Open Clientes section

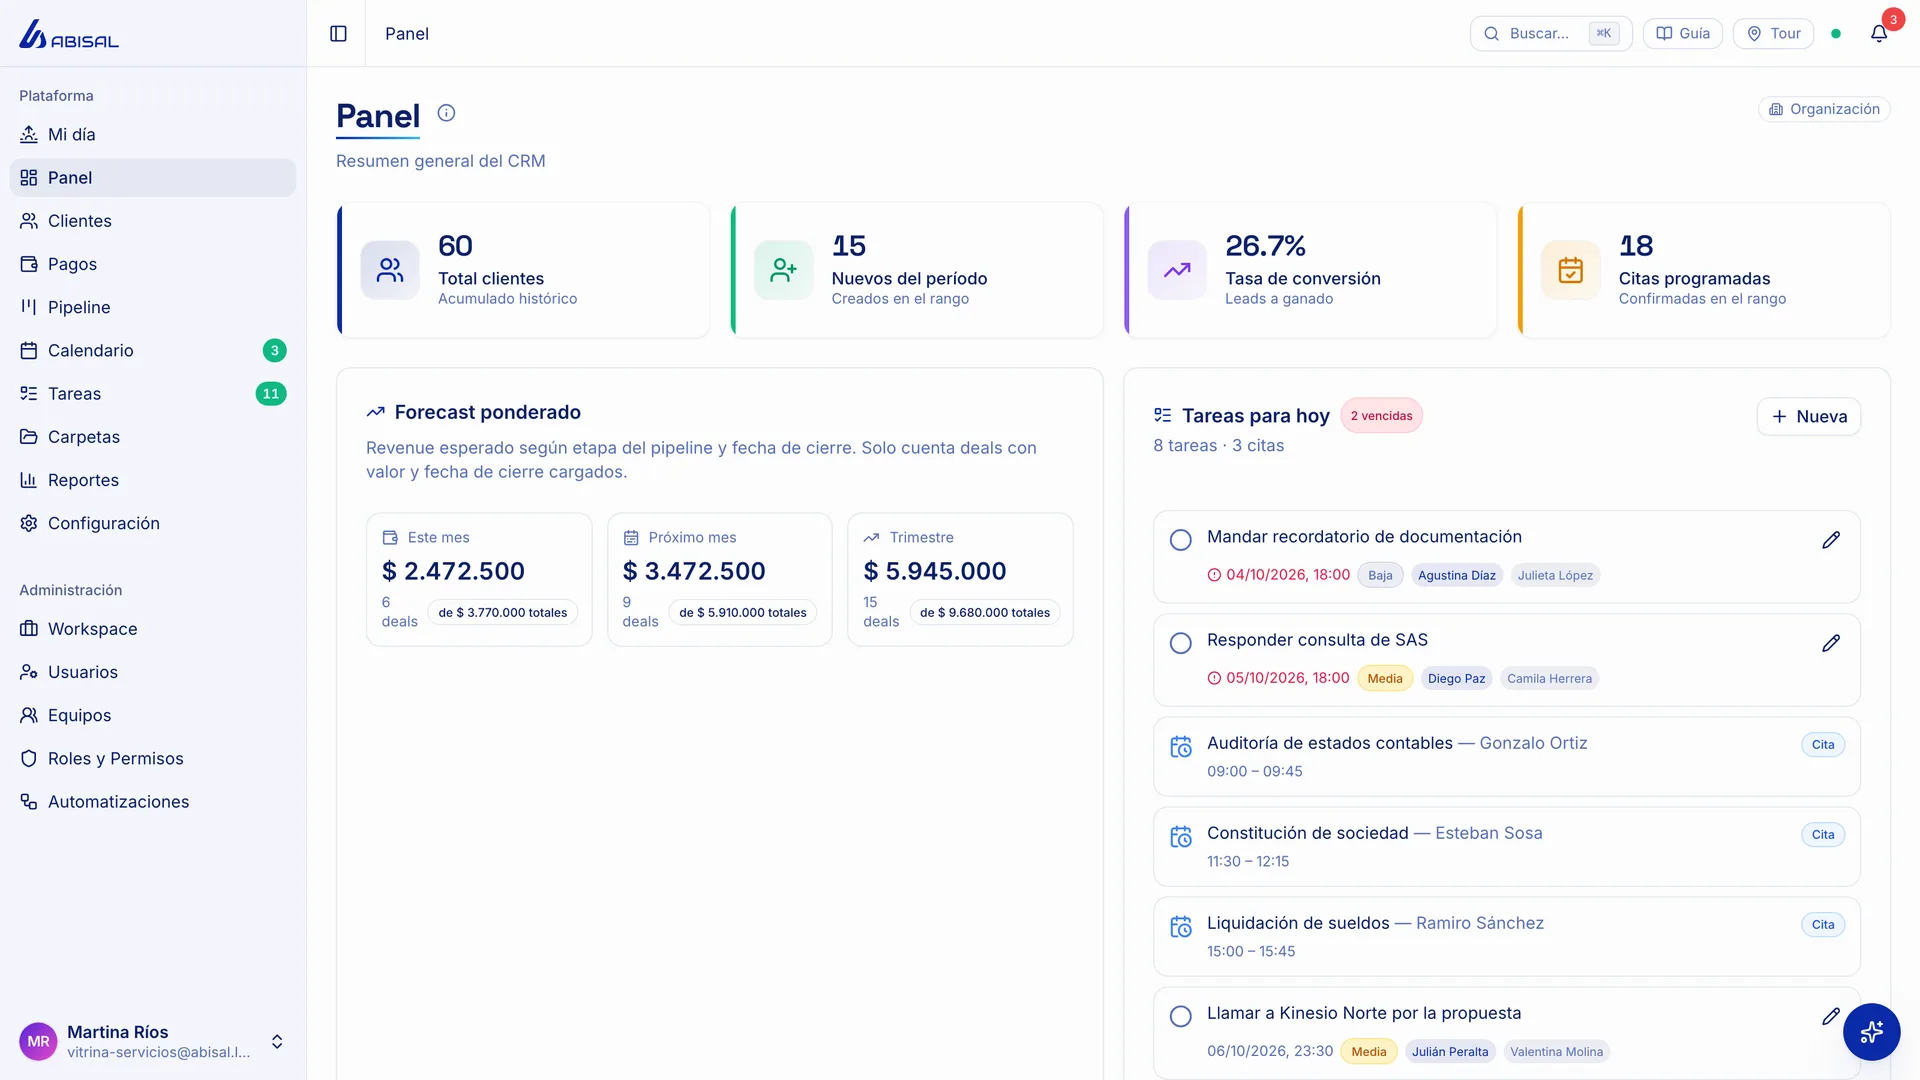click(153, 221)
